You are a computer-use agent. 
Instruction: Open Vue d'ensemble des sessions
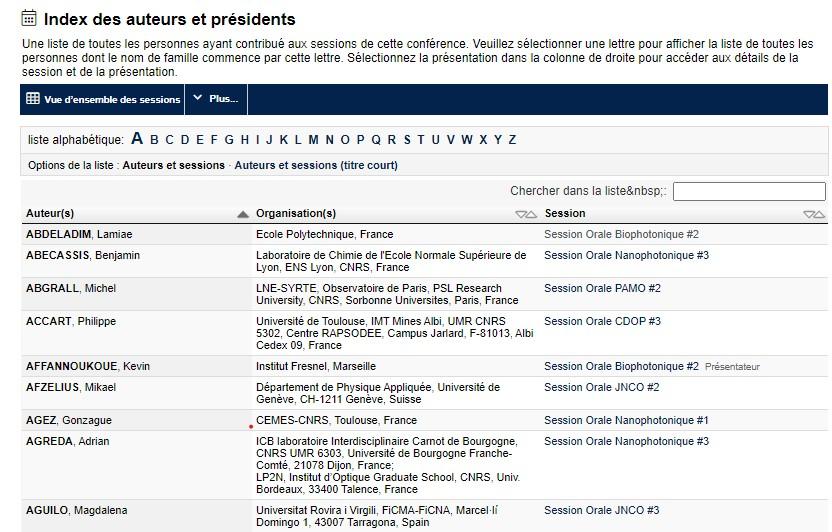[x=111, y=99]
